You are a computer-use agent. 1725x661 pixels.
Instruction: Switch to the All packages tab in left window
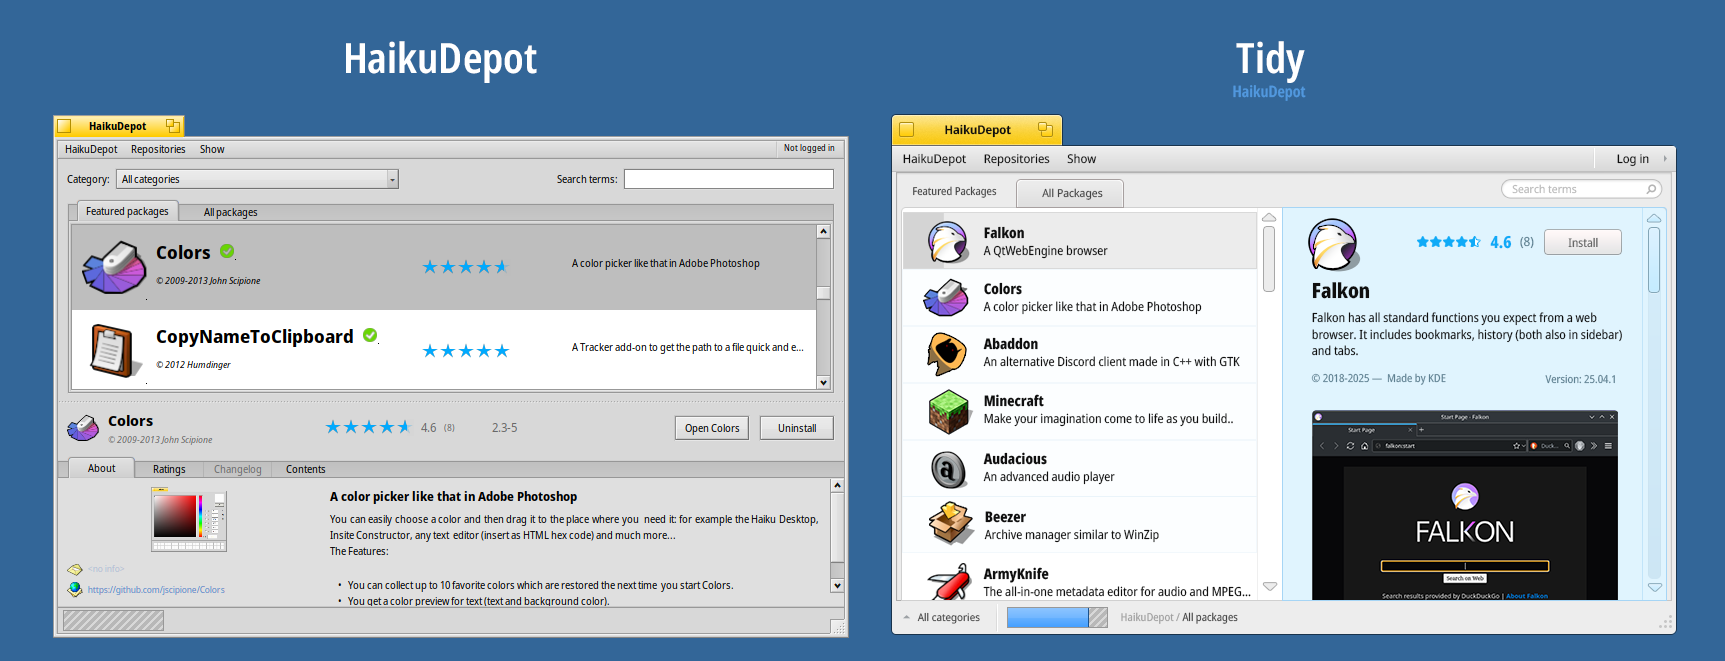(230, 212)
